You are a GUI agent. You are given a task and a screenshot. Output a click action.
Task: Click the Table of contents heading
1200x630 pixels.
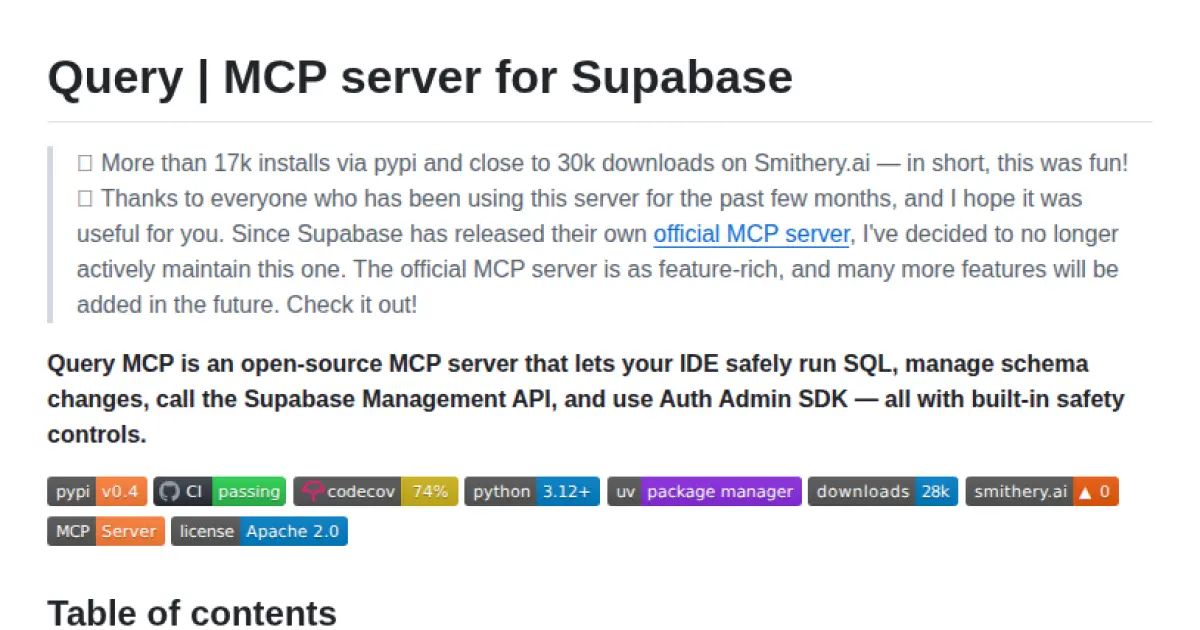coord(193,612)
